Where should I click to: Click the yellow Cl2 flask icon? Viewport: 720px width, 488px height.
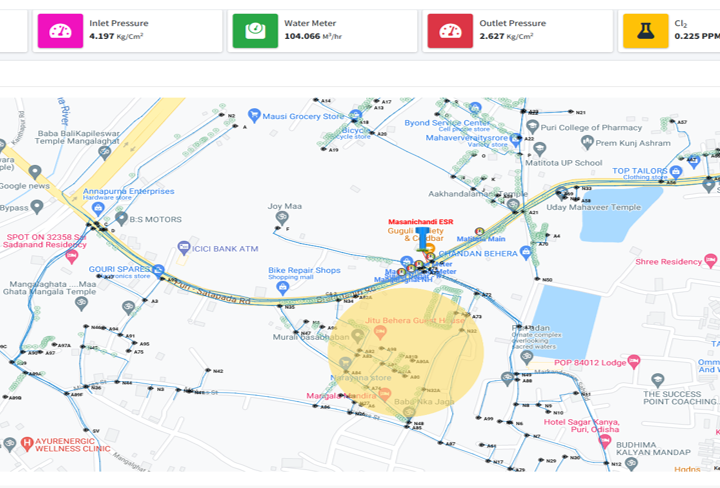645,31
